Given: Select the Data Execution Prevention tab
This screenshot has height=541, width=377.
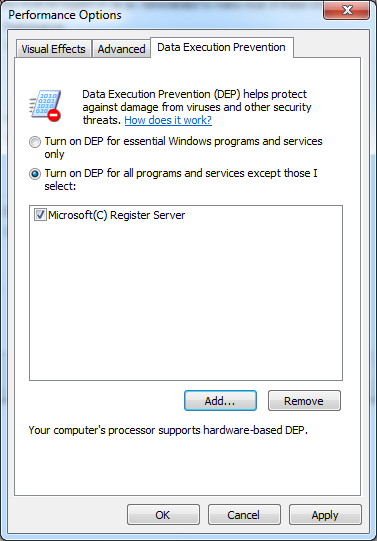Looking at the screenshot, I should (222, 47).
